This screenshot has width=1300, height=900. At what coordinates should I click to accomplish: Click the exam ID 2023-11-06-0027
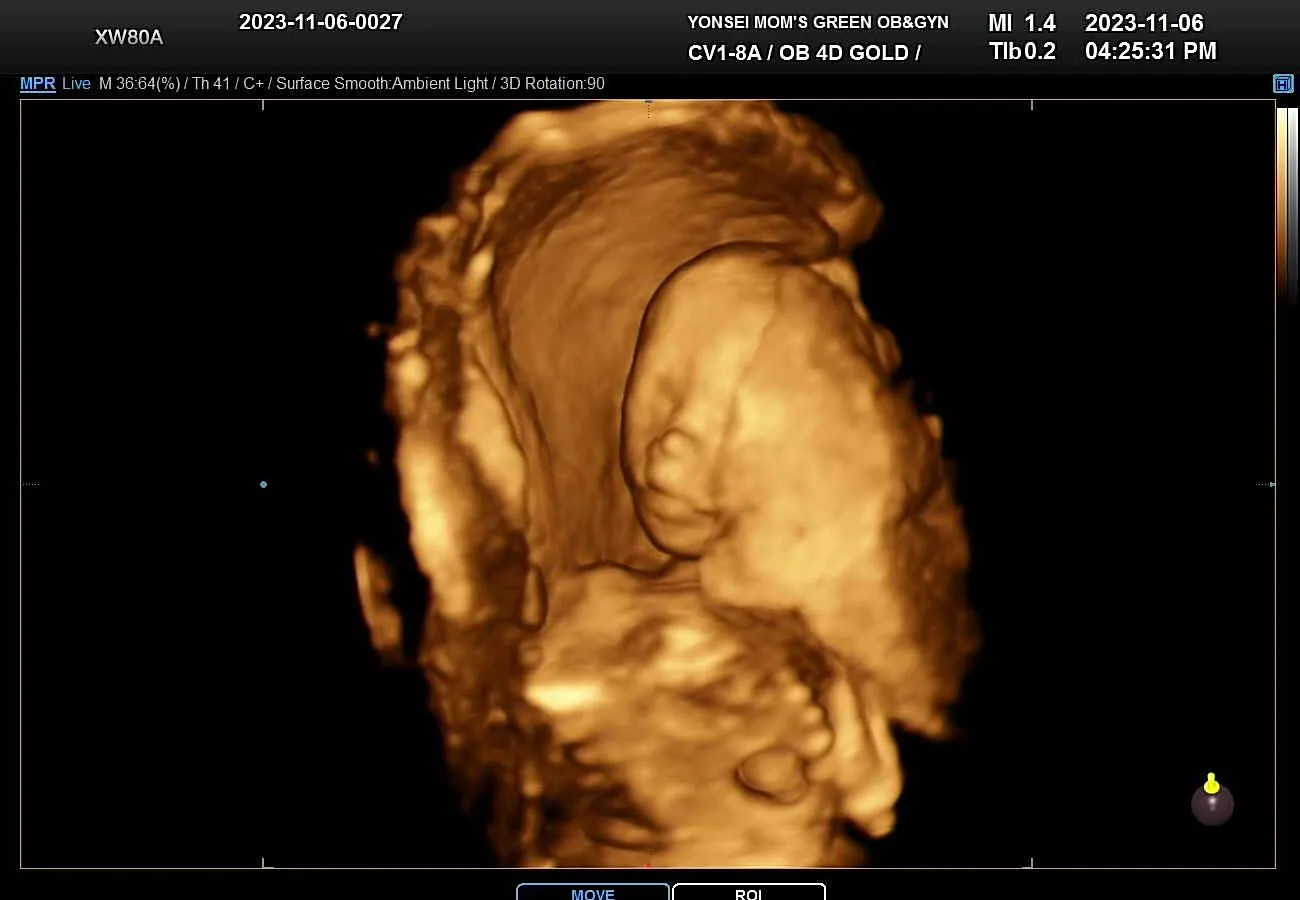(x=321, y=22)
